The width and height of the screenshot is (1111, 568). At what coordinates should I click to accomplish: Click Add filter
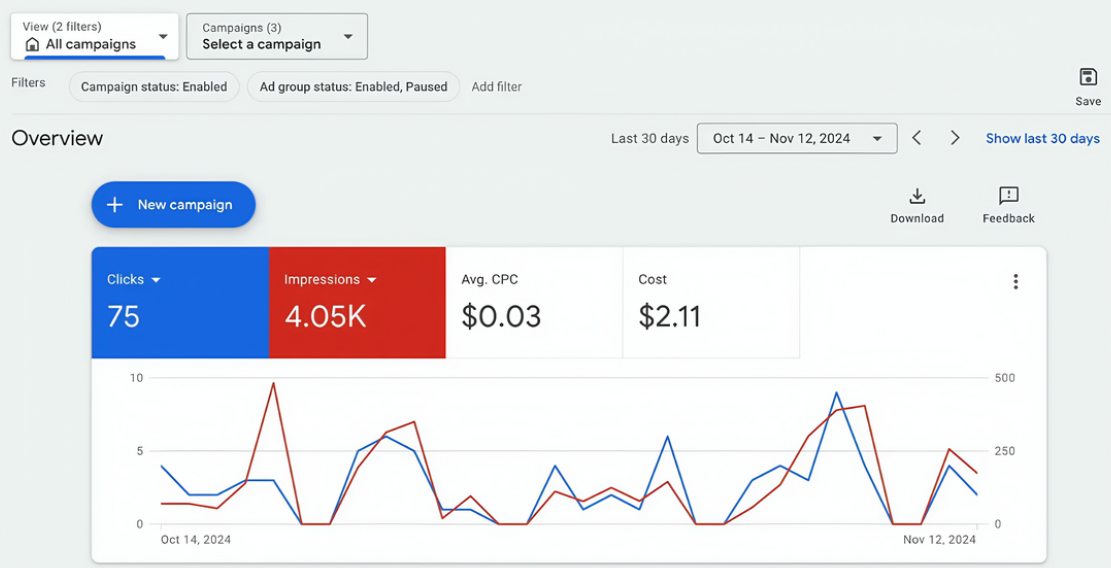[497, 86]
